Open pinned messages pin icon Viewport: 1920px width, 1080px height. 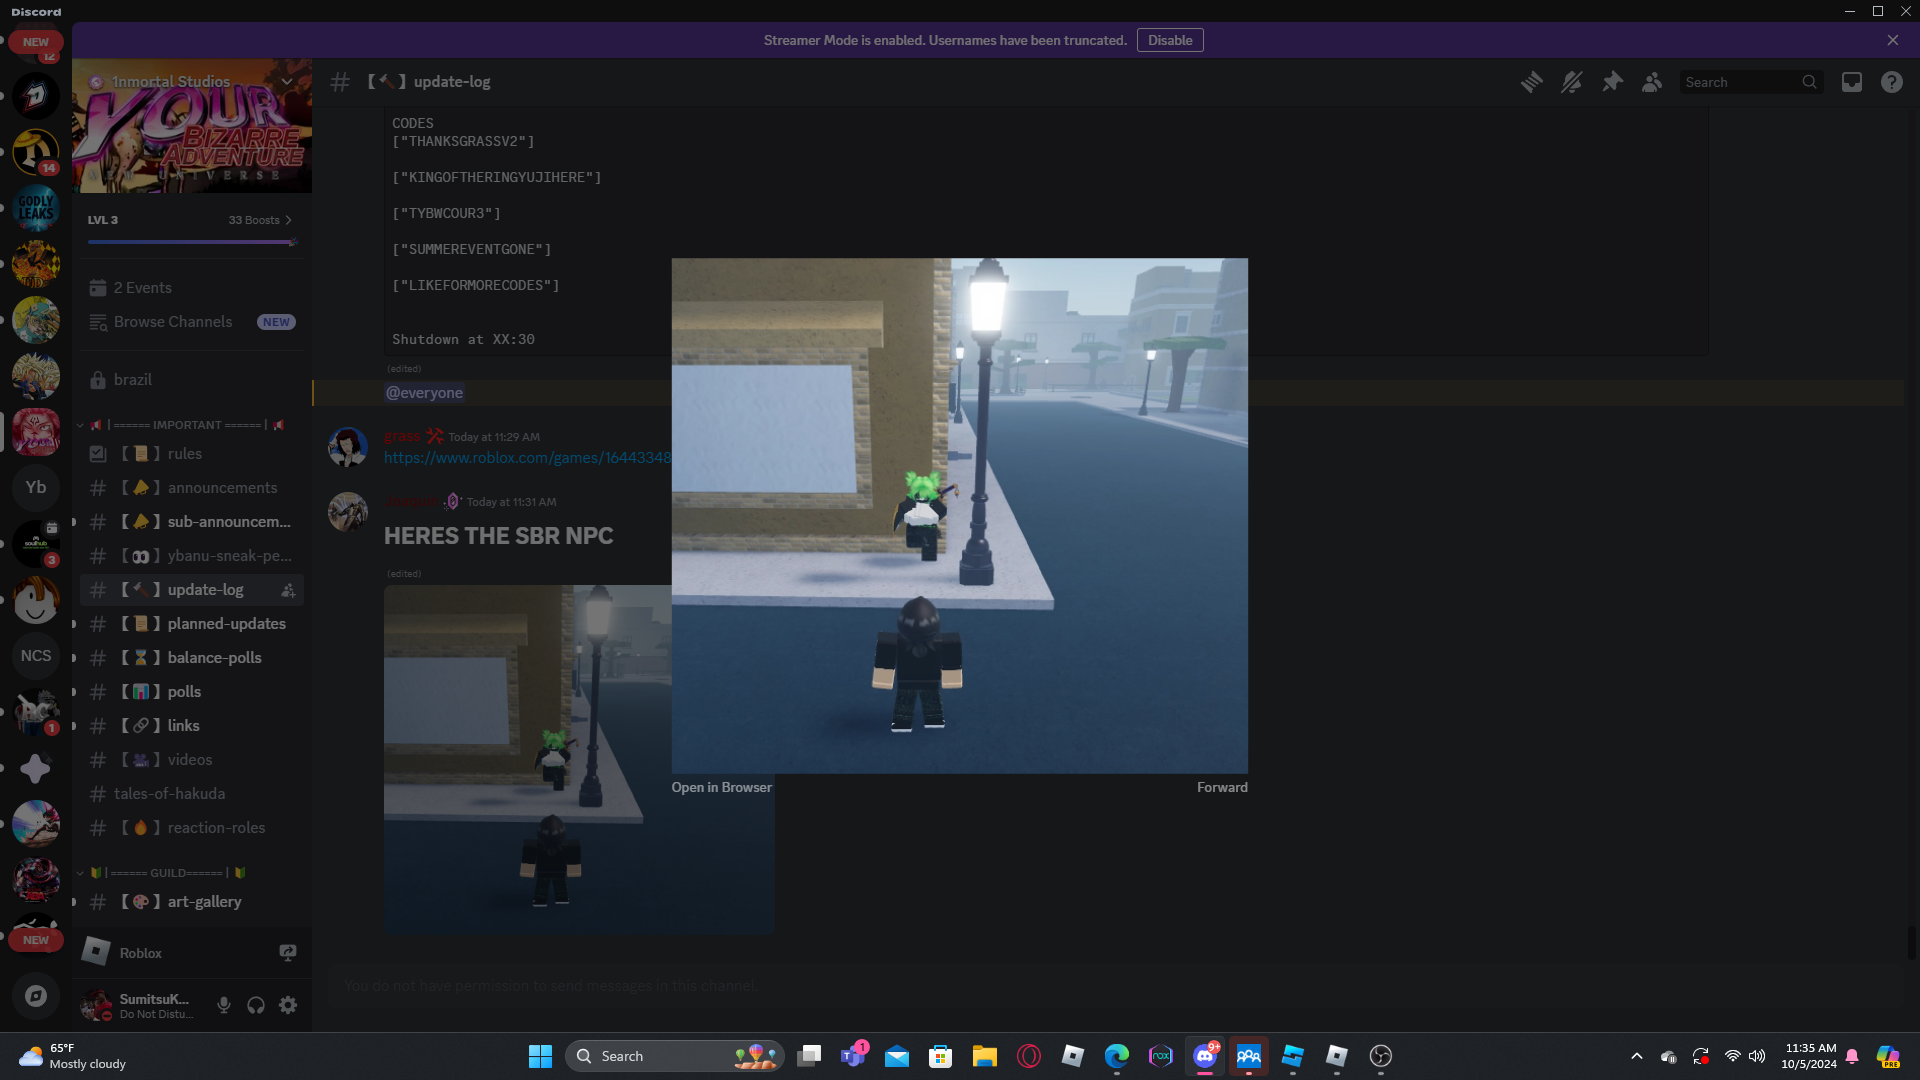[1612, 82]
